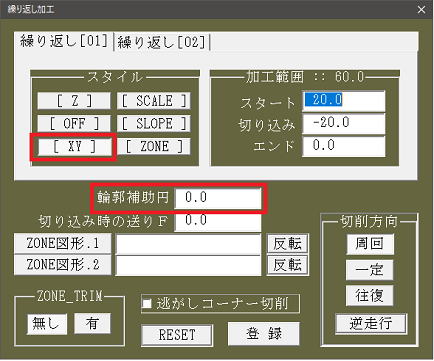Image resolution: width=434 pixels, height=361 pixels.
Task: Click the 輪郭補助円 input field
Action: click(218, 198)
